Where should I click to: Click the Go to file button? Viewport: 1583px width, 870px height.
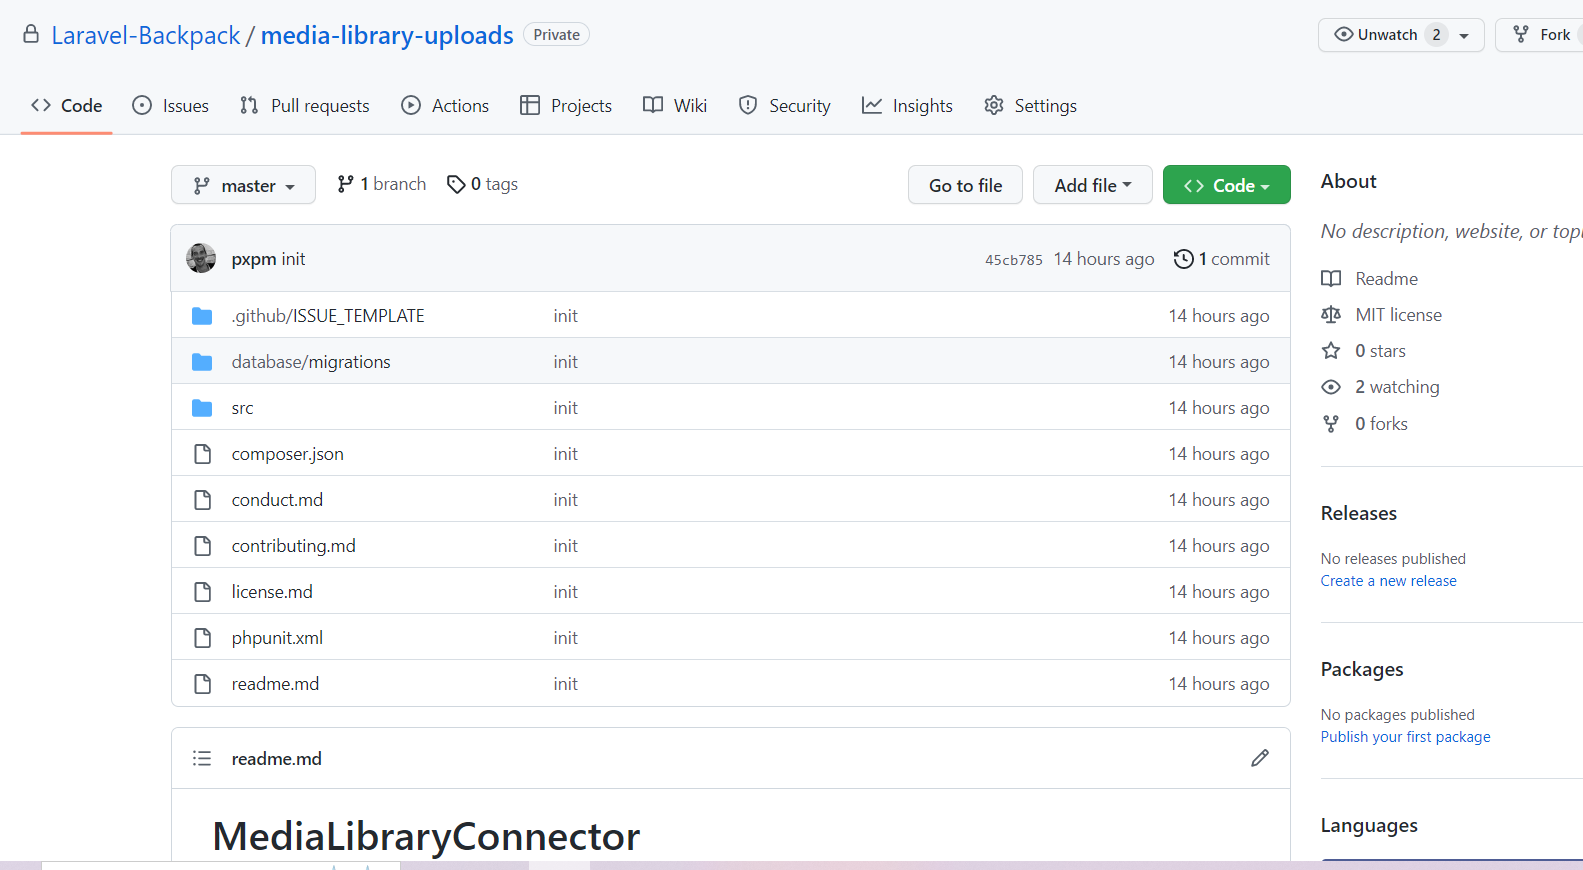click(965, 185)
